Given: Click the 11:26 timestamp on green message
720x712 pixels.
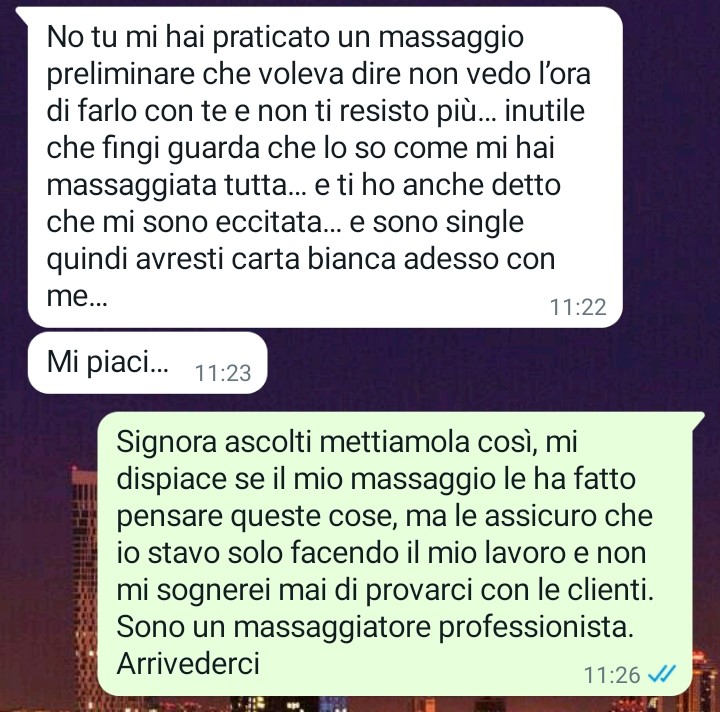Looking at the screenshot, I should [x=612, y=675].
